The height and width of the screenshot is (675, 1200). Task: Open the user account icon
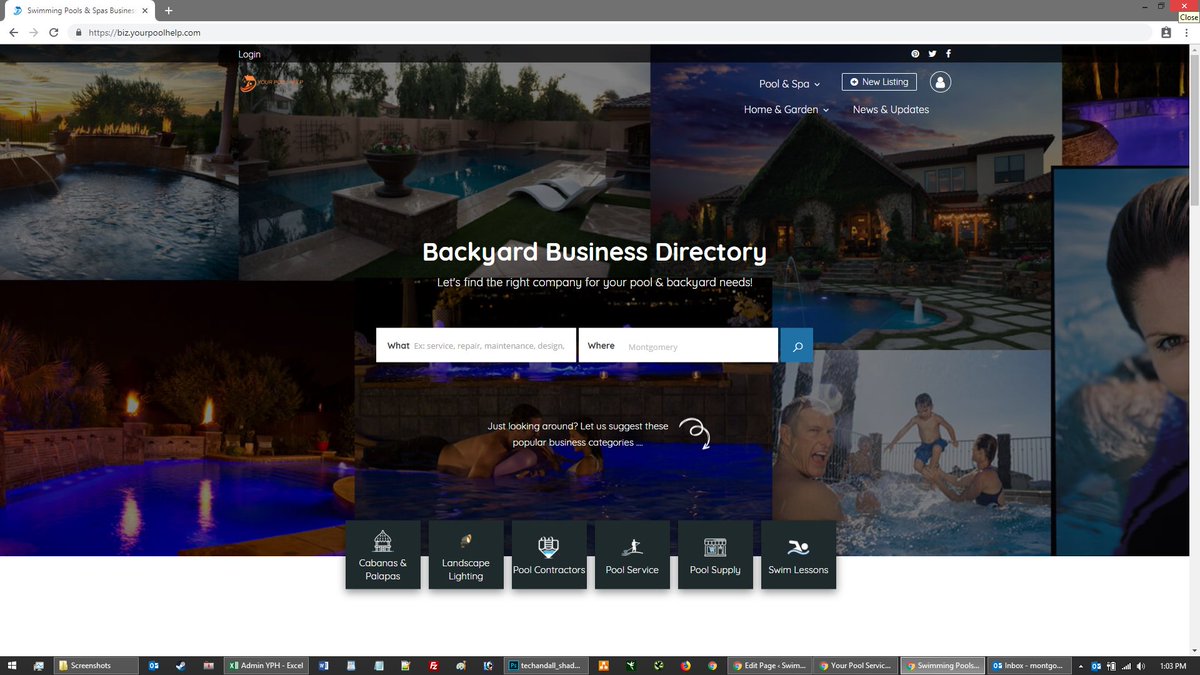[939, 82]
